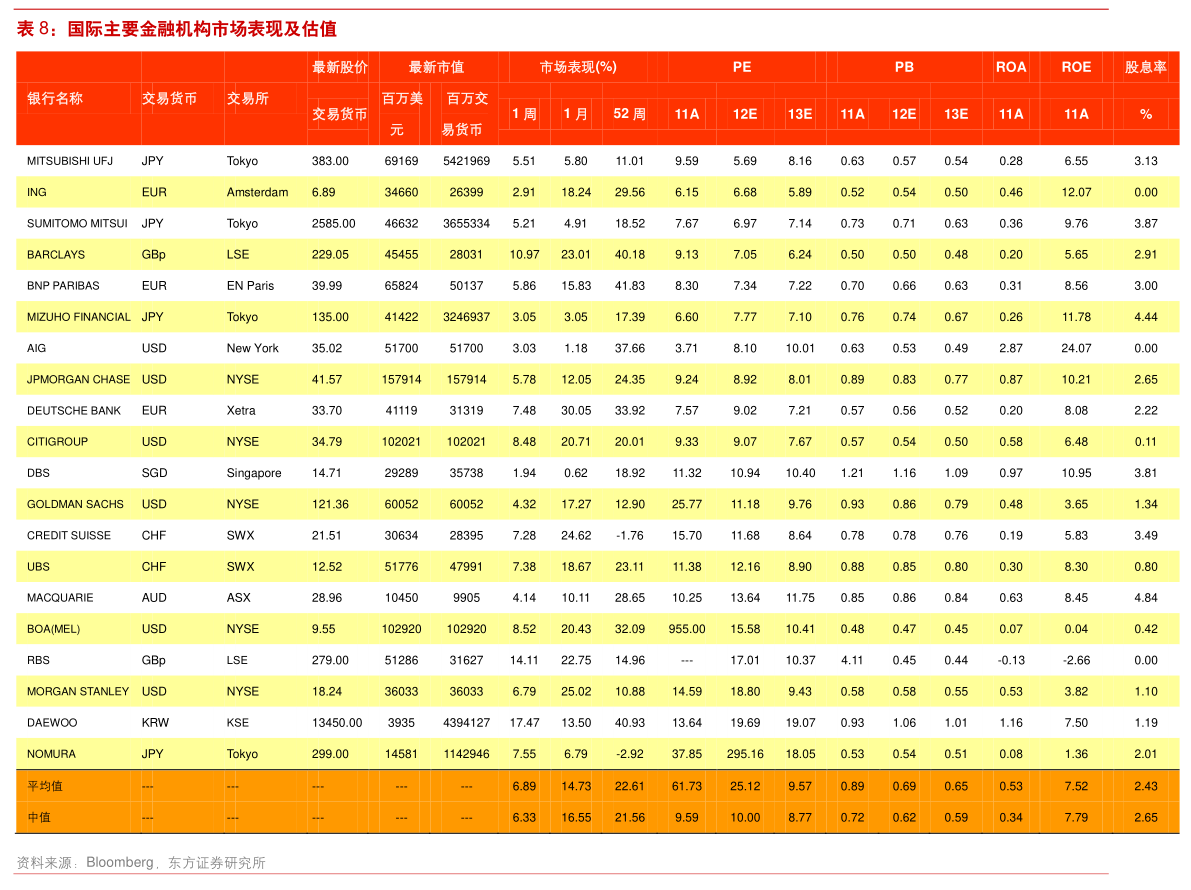Click the 'EN Paris' exchange cell

pos(250,286)
